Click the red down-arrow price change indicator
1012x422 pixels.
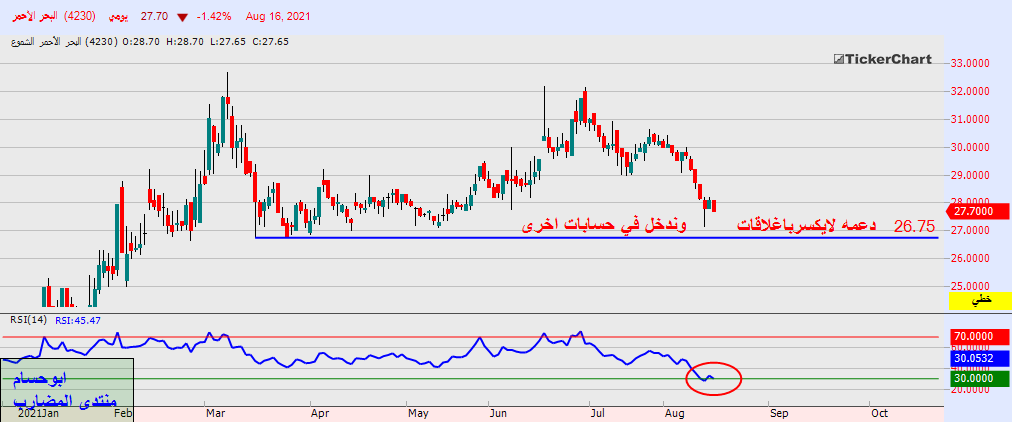point(182,17)
